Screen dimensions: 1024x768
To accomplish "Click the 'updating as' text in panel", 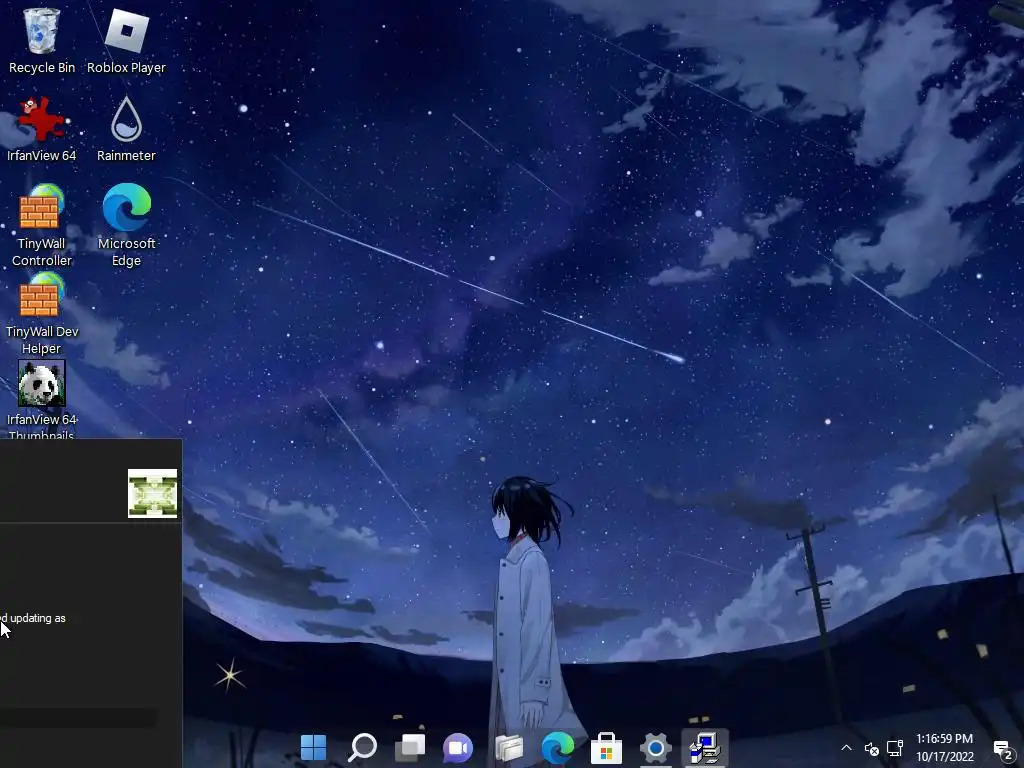I will tap(38, 618).
